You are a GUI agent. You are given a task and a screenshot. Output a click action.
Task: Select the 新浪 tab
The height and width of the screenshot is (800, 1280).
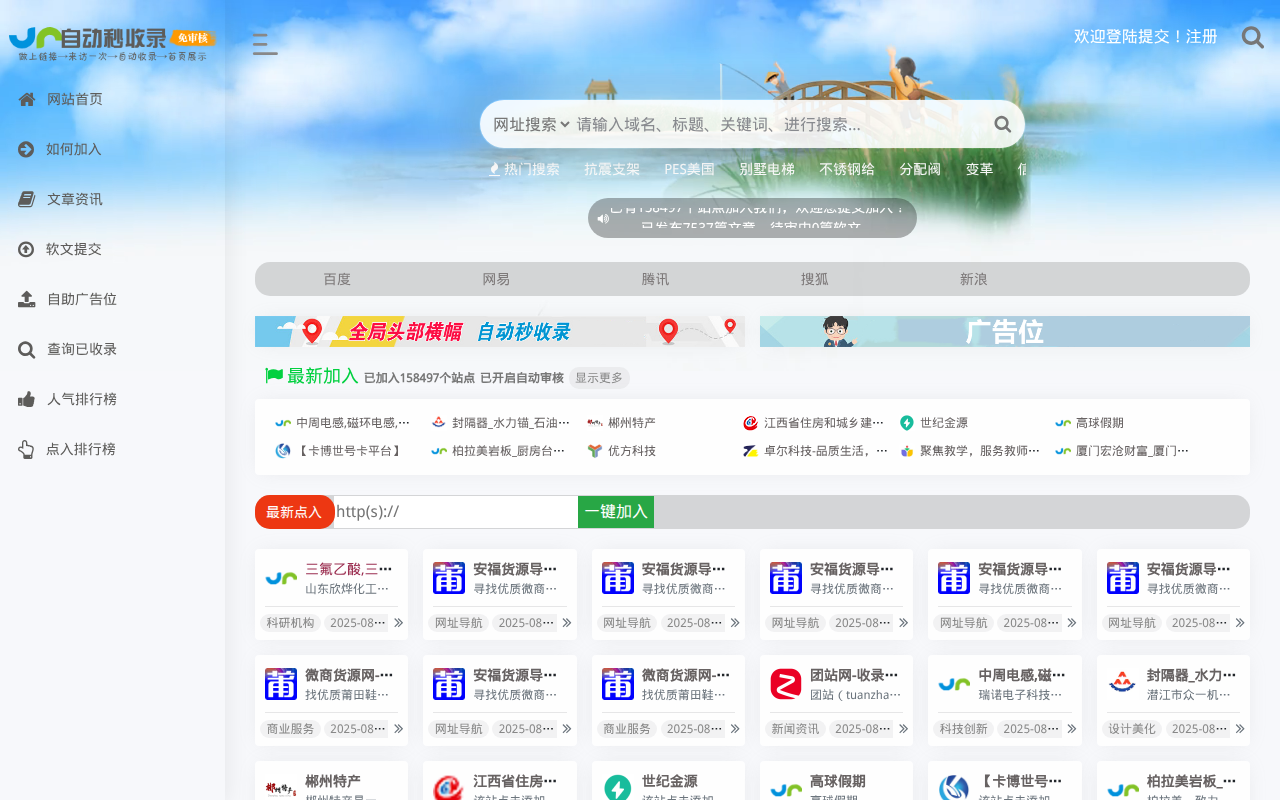(974, 279)
